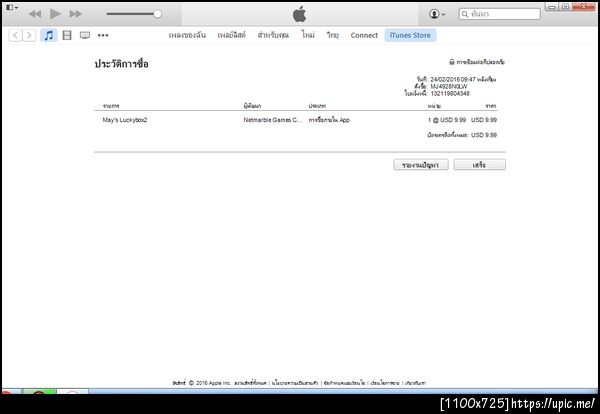Click the magnifier icon in search box
600x414 pixels.
(x=465, y=14)
